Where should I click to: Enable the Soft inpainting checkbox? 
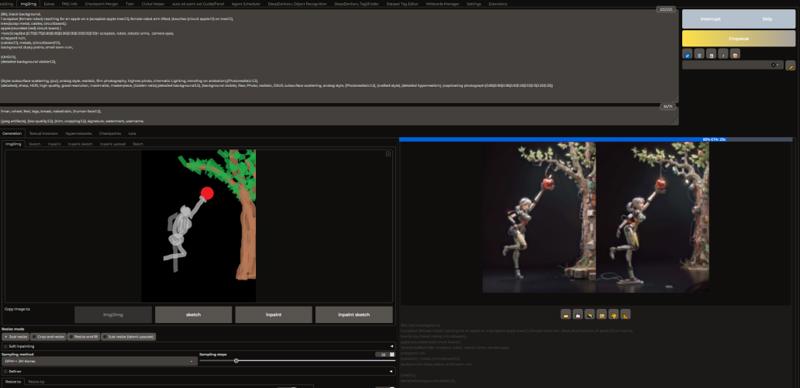click(6, 346)
